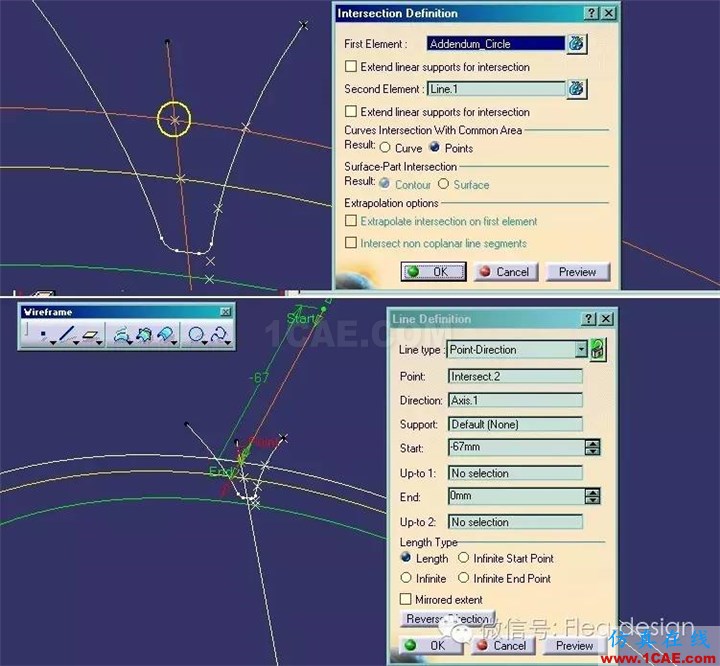Click the lock icon next to Line type
The height and width of the screenshot is (666, 720).
[x=597, y=350]
